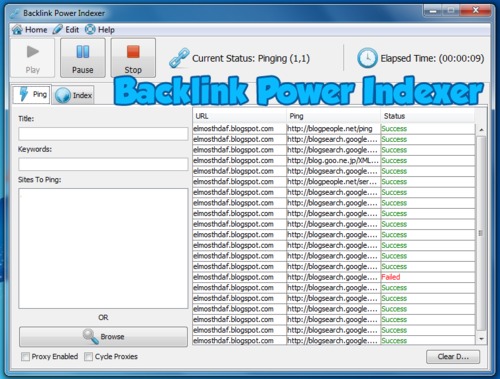Toggle the Cycle Proxies checkbox

point(88,357)
